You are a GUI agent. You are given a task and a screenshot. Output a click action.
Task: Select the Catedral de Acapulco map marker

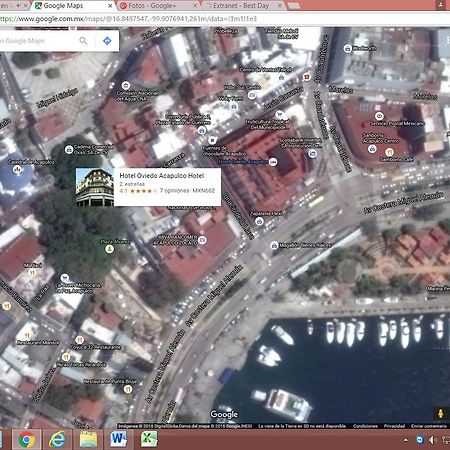[x=17, y=170]
